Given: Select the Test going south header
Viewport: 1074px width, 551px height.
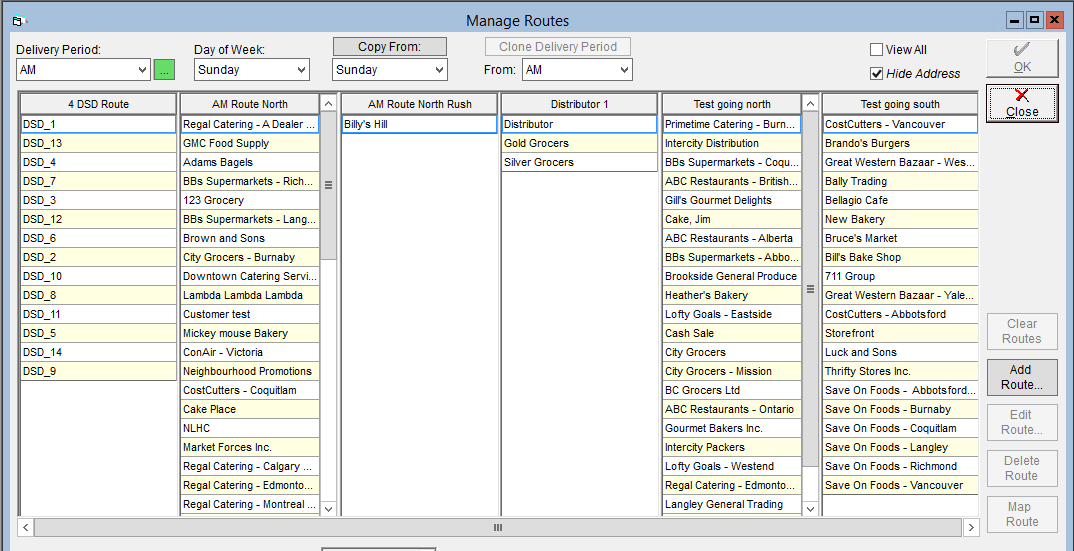Looking at the screenshot, I should coord(900,104).
